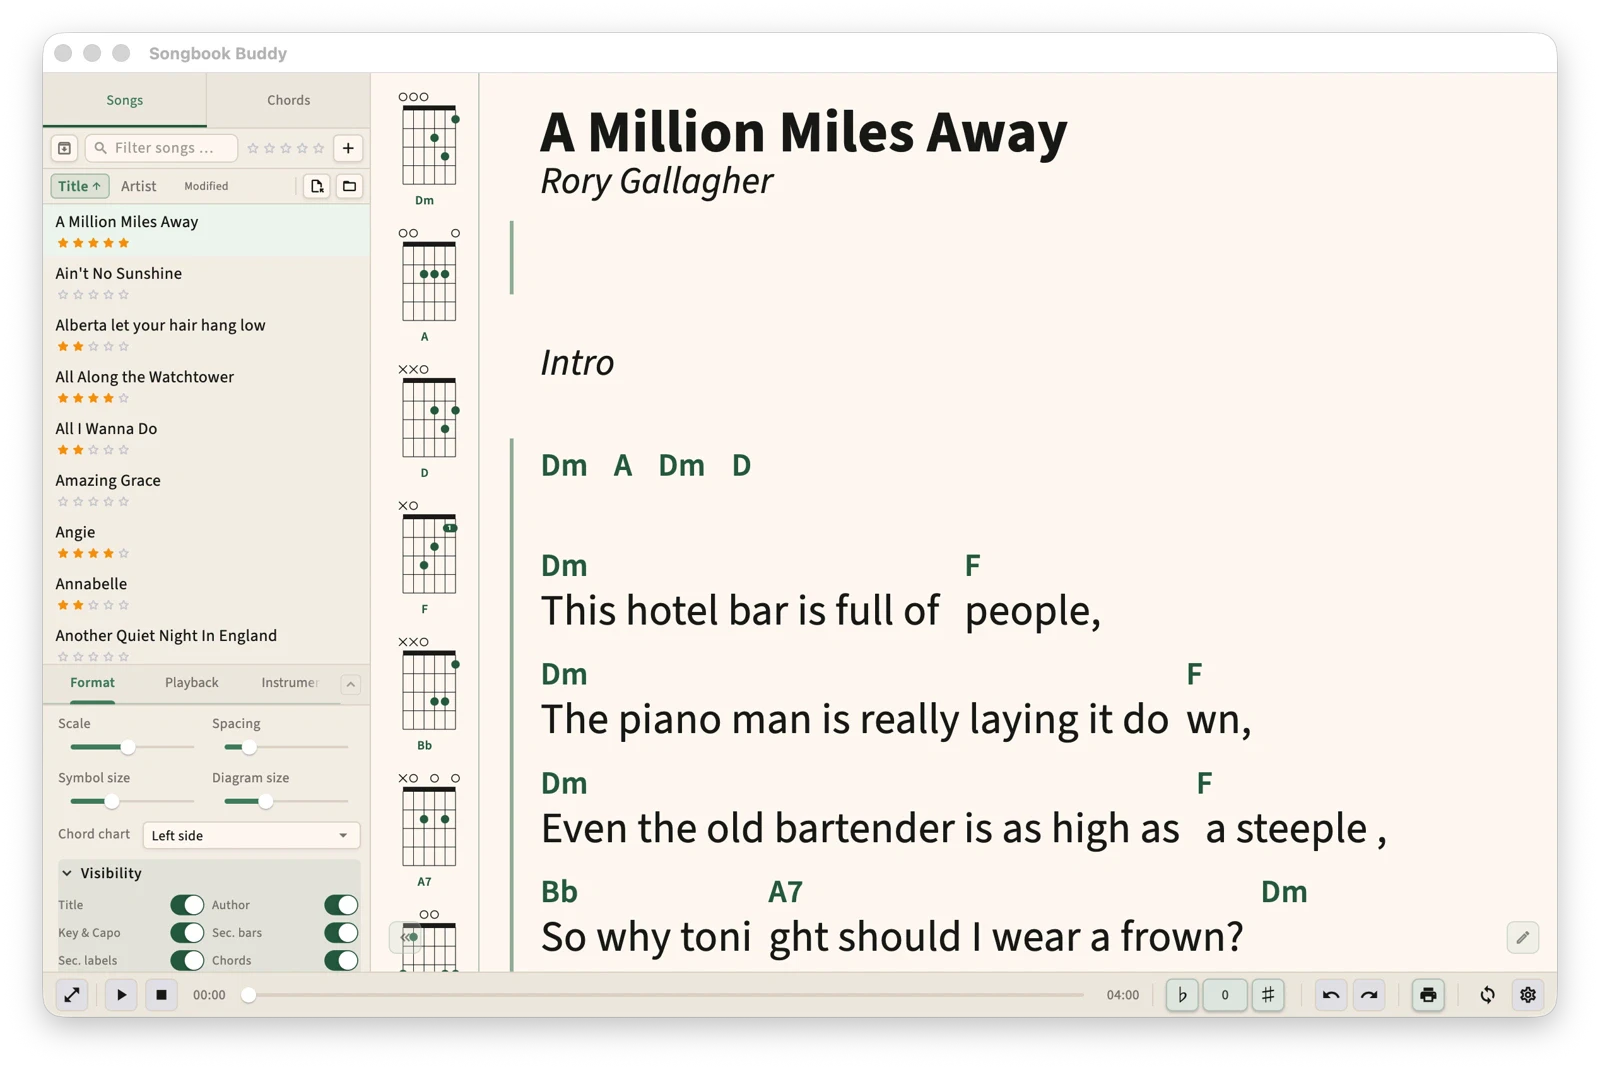Click the folder icon in sort bar
The image size is (1600, 1070).
(x=349, y=186)
